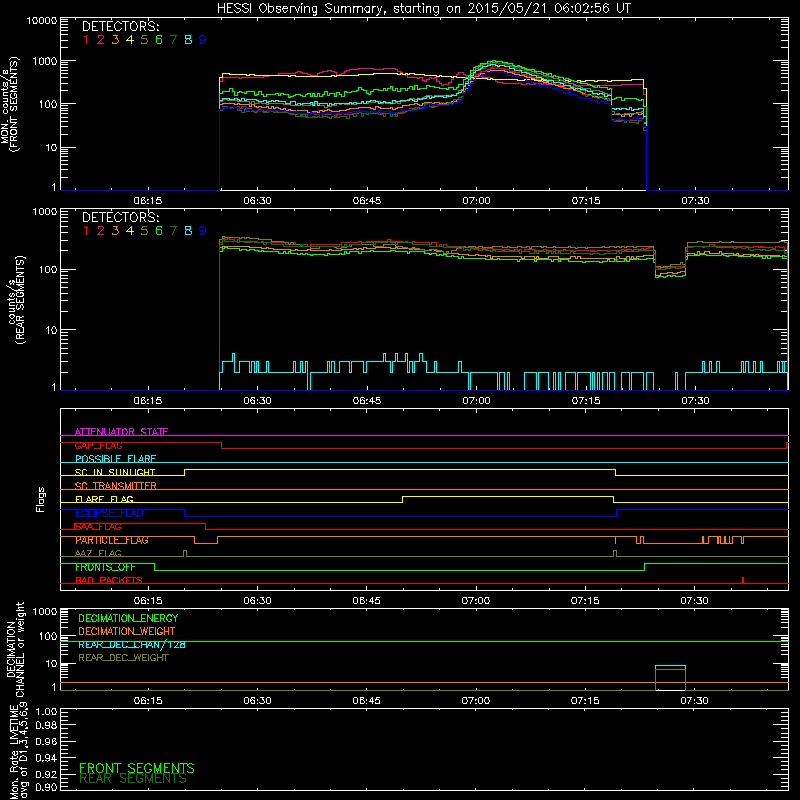Viewport: 800px width, 800px height.
Task: Select the SC_TRANSMITTER flag label
Action: tap(115, 486)
